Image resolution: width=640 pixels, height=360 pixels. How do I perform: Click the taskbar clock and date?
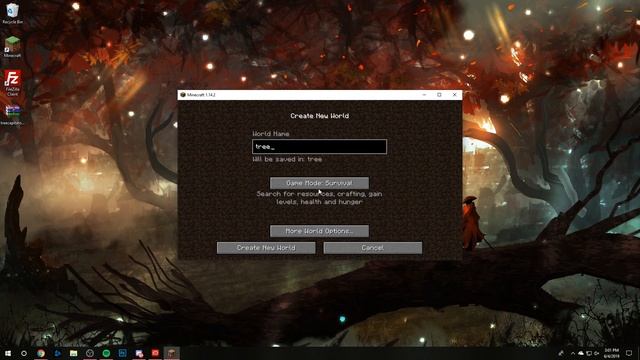pyautogui.click(x=612, y=353)
